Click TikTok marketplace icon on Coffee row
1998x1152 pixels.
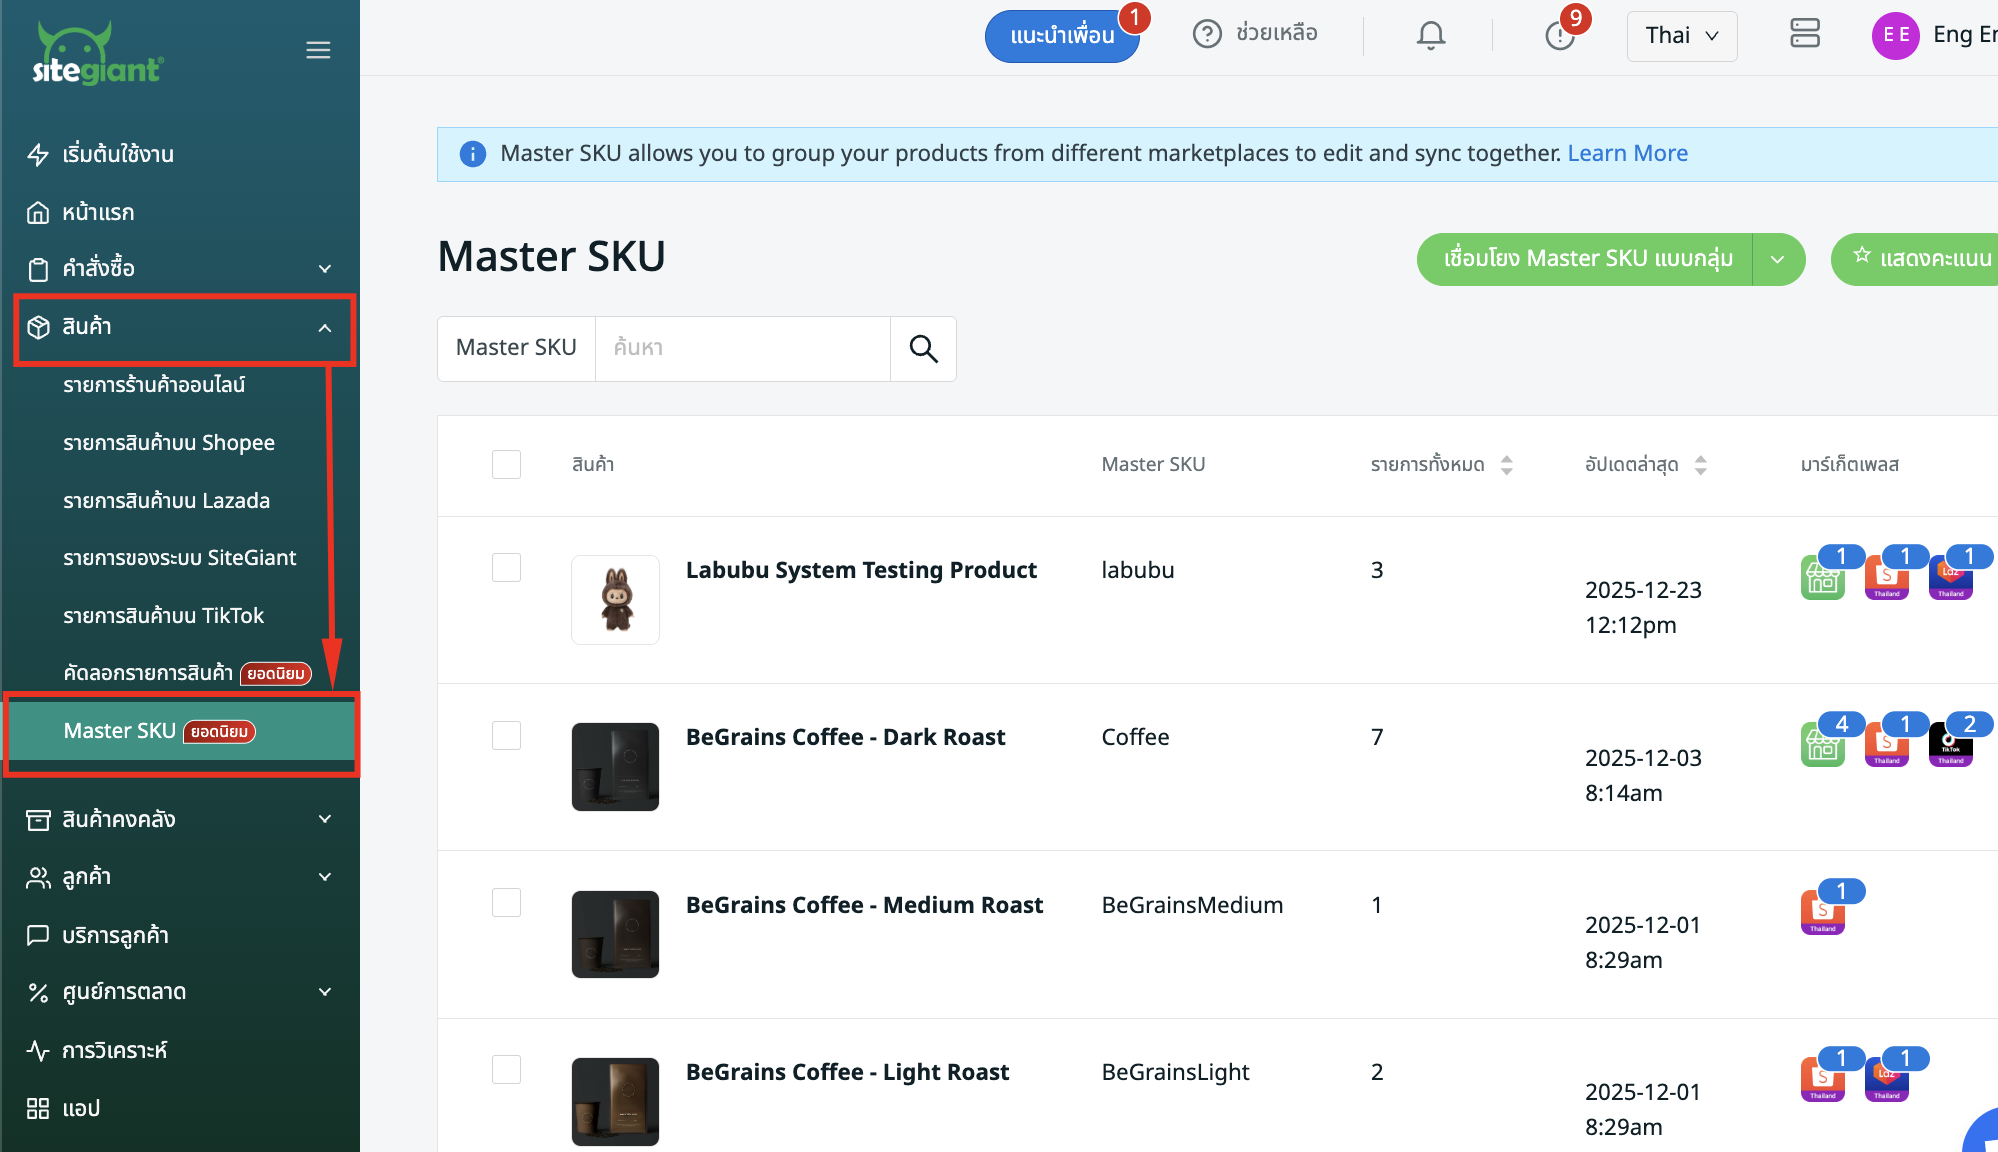coord(1950,745)
